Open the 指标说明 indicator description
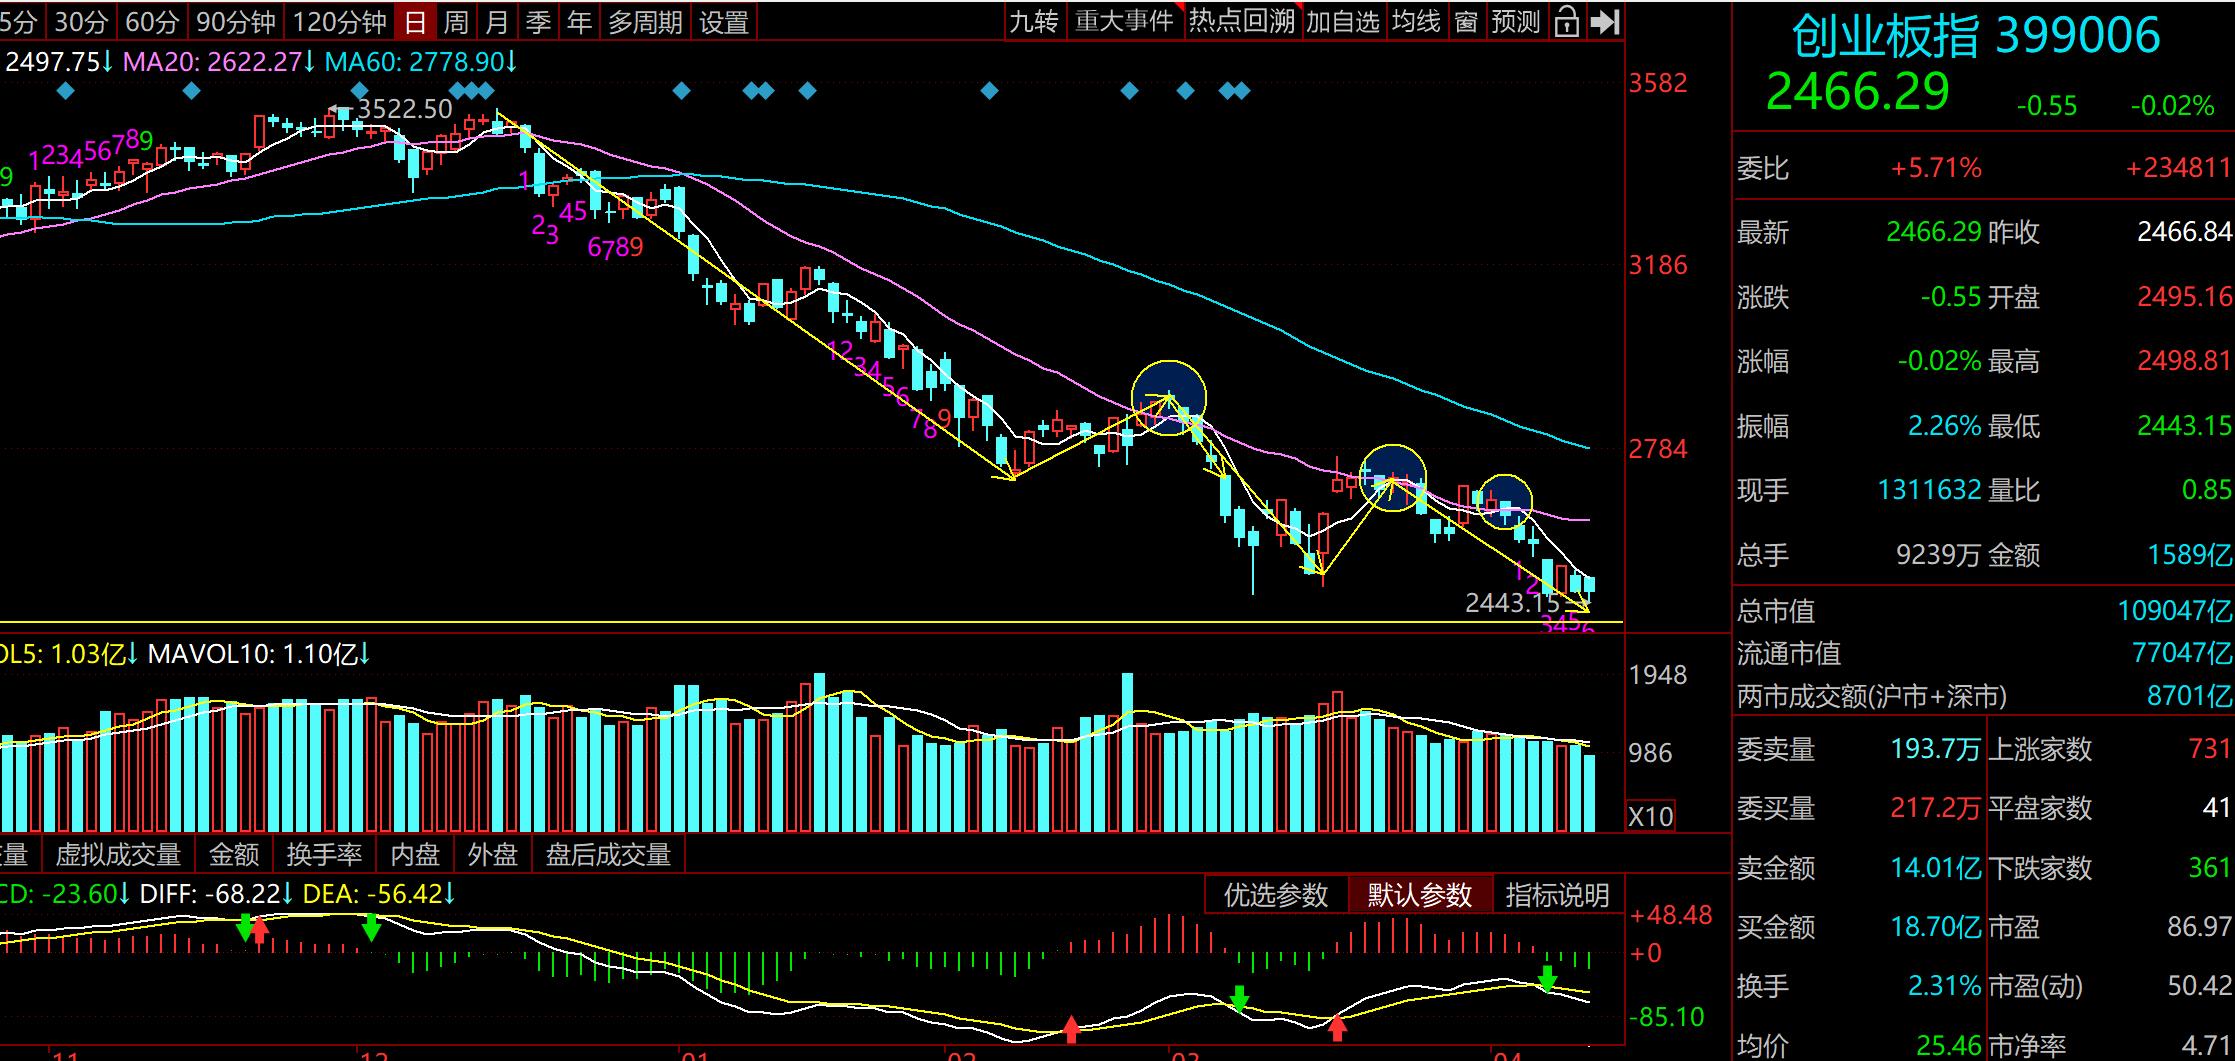This screenshot has width=2235, height=1061. pos(1557,894)
